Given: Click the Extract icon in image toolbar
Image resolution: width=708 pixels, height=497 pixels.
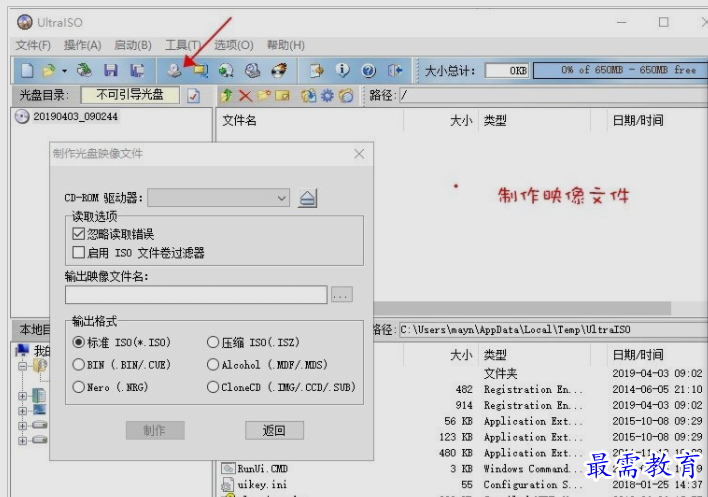Looking at the screenshot, I should [x=308, y=95].
